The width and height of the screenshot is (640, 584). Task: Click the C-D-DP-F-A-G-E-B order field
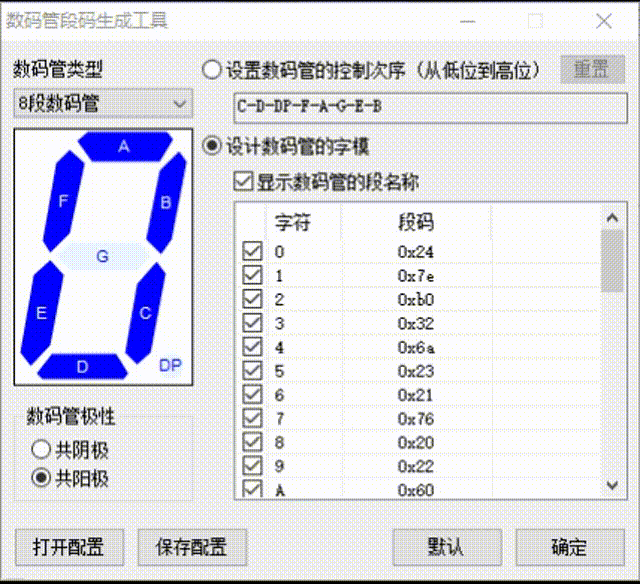(430, 107)
